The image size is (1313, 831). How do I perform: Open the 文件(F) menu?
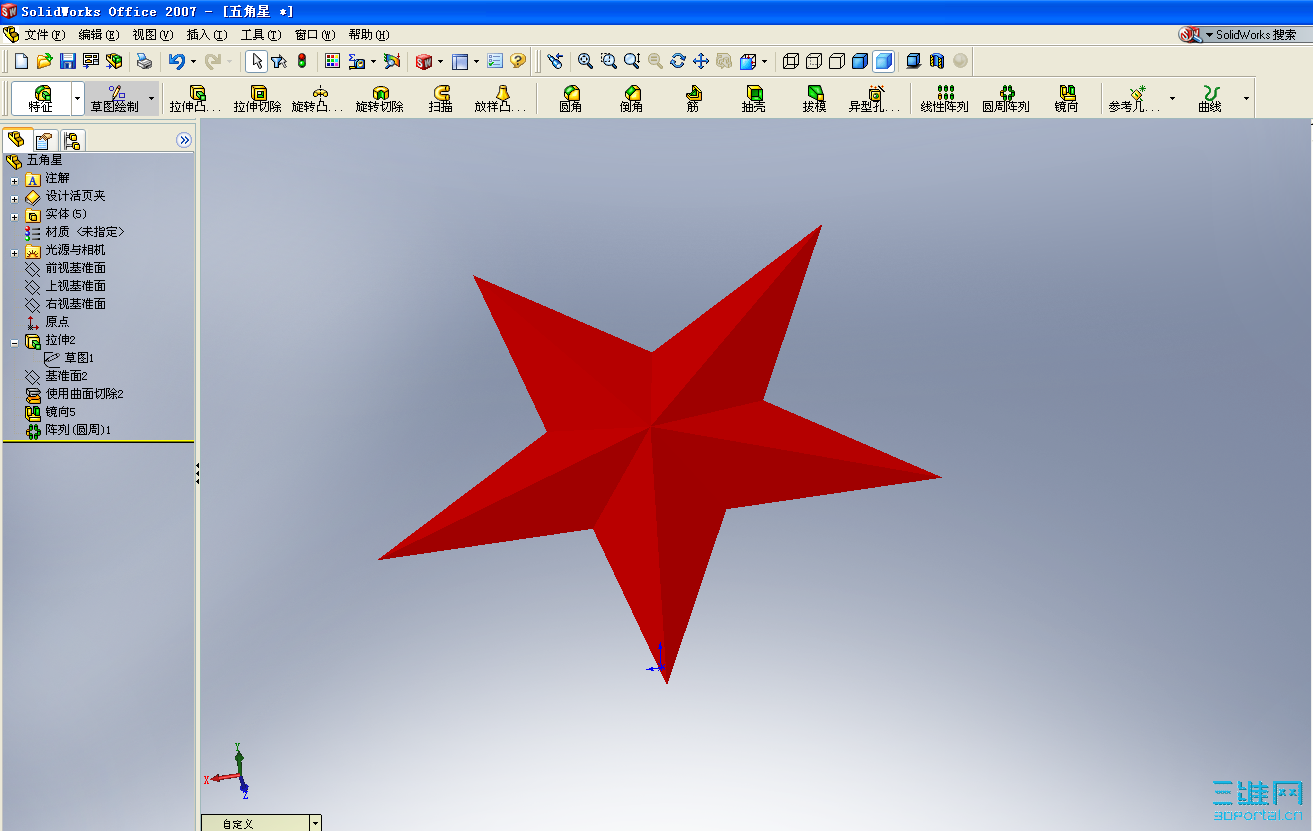tap(44, 34)
